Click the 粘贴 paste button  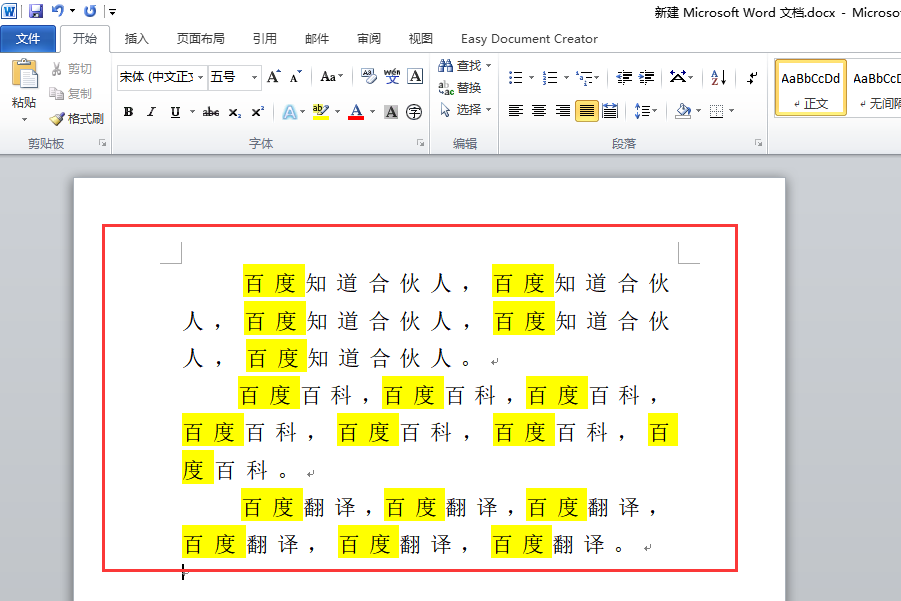pos(24,89)
